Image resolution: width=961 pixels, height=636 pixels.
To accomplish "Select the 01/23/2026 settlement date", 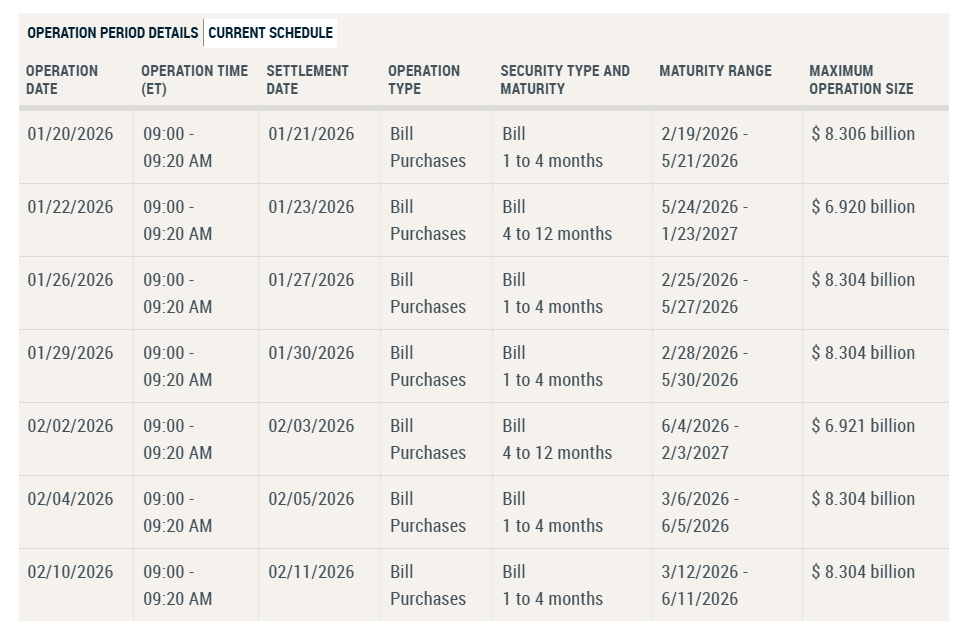I will click(x=310, y=206).
